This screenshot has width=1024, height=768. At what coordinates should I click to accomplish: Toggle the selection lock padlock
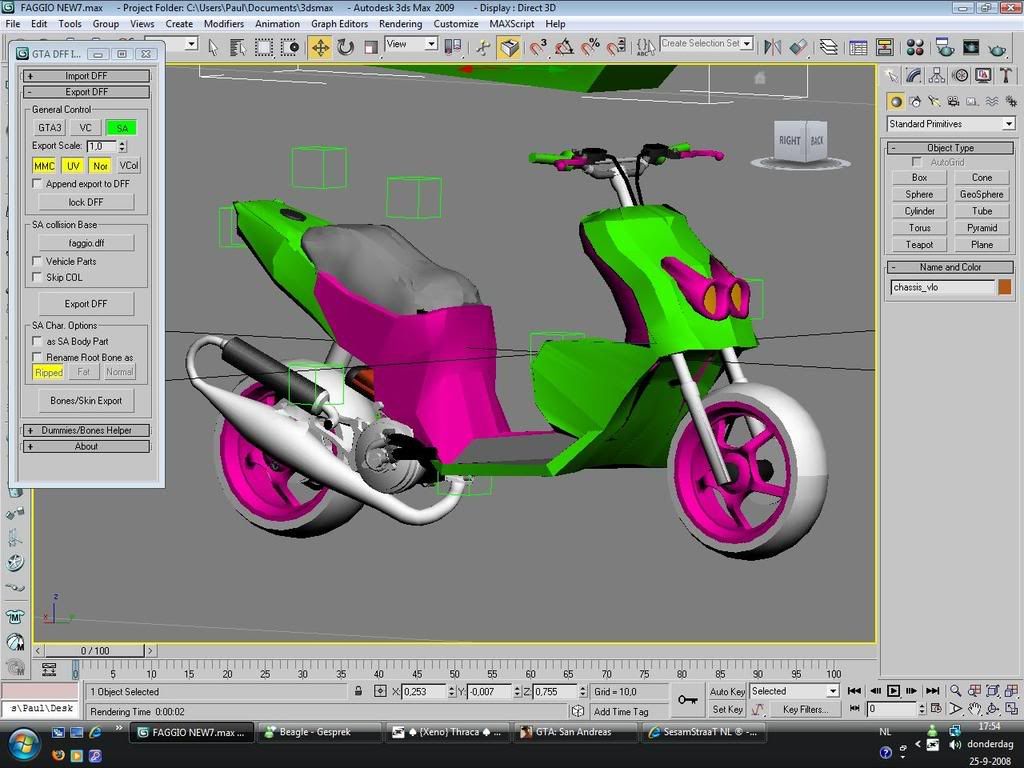358,691
